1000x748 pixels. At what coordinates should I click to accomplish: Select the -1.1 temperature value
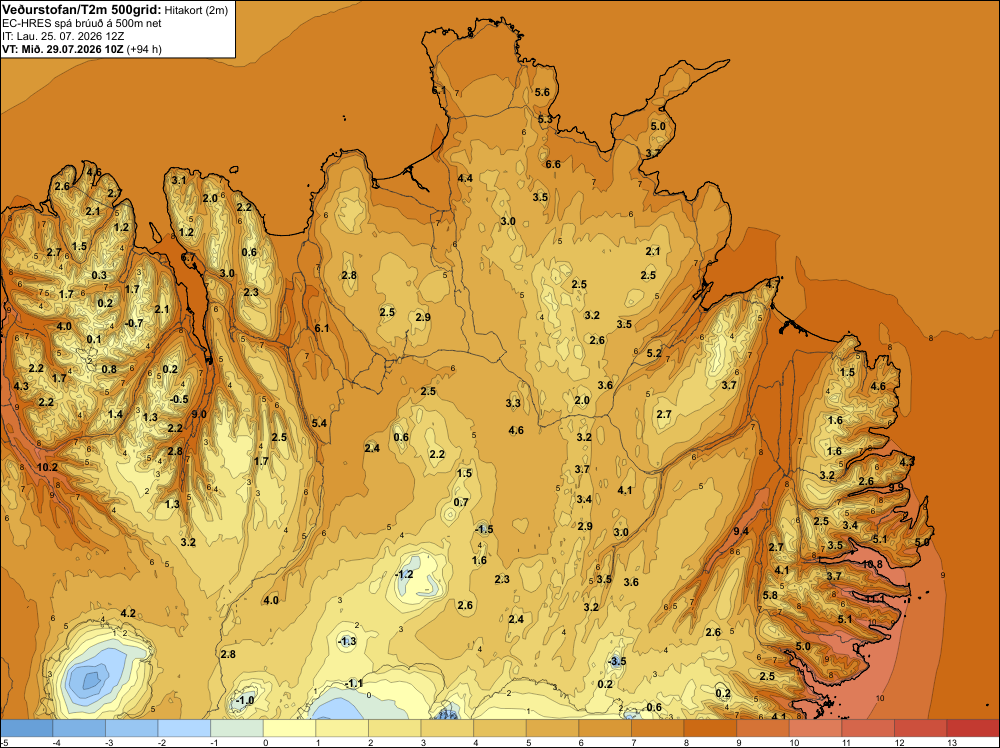354,684
